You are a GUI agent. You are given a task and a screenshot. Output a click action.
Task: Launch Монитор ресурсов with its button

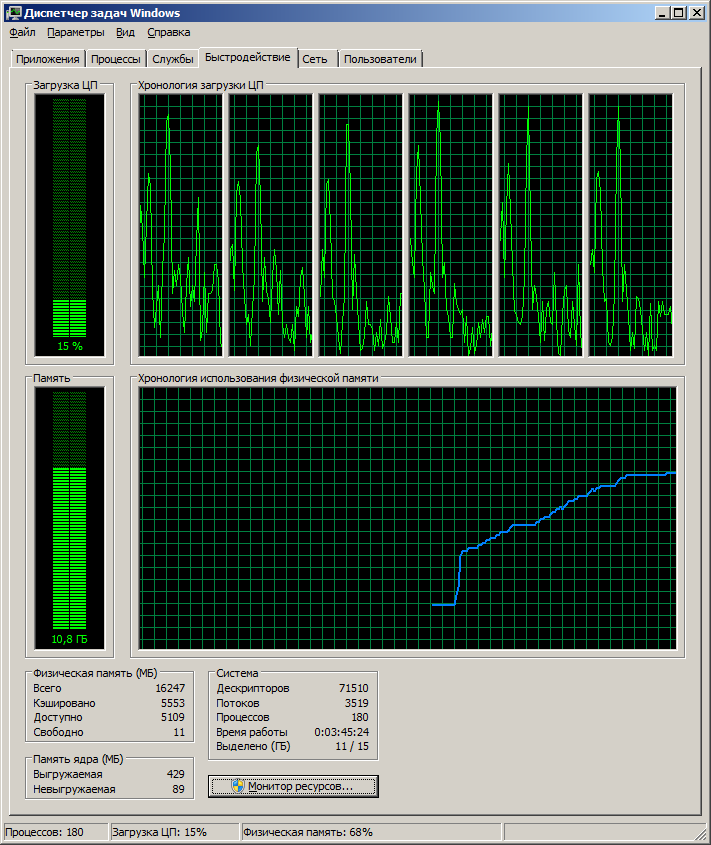[x=294, y=786]
